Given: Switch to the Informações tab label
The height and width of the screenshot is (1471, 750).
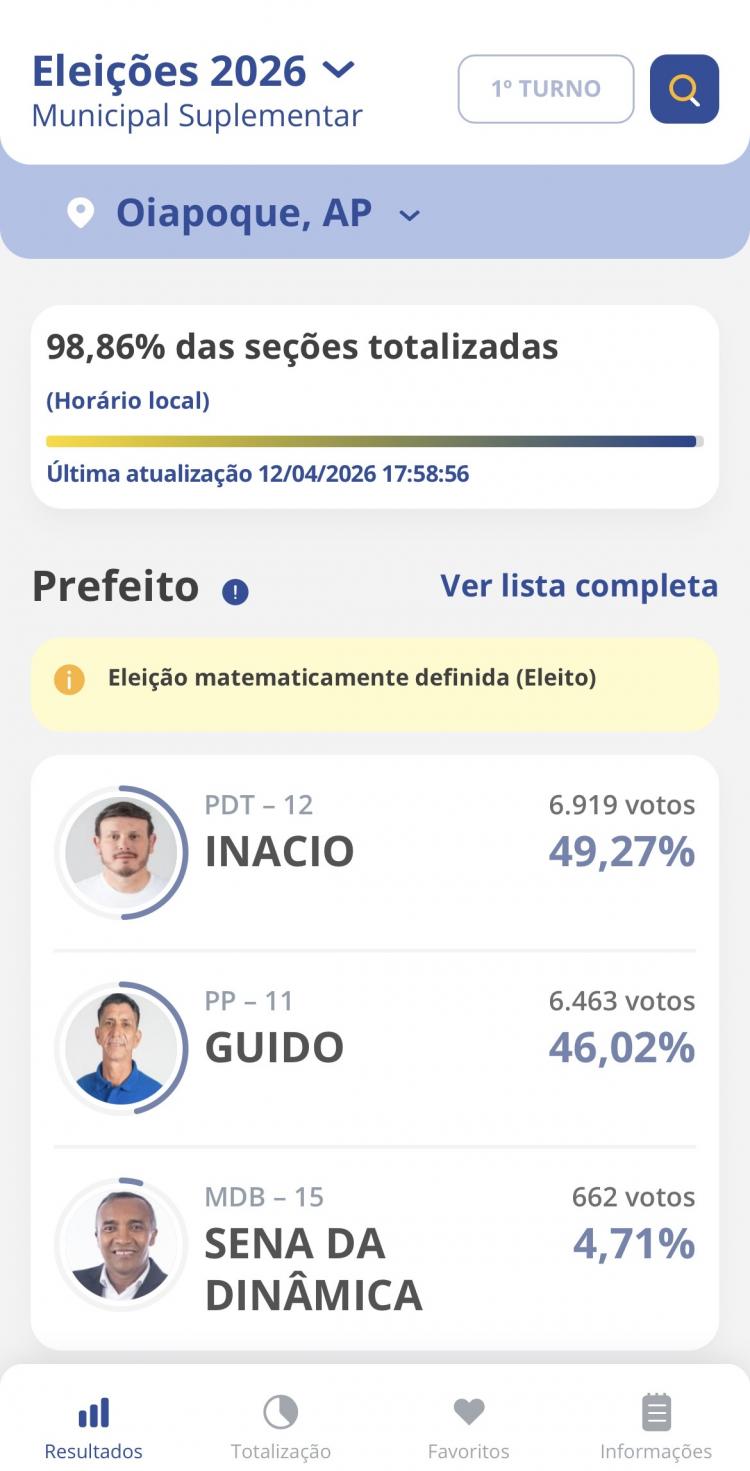Looking at the screenshot, I should tap(656, 1451).
